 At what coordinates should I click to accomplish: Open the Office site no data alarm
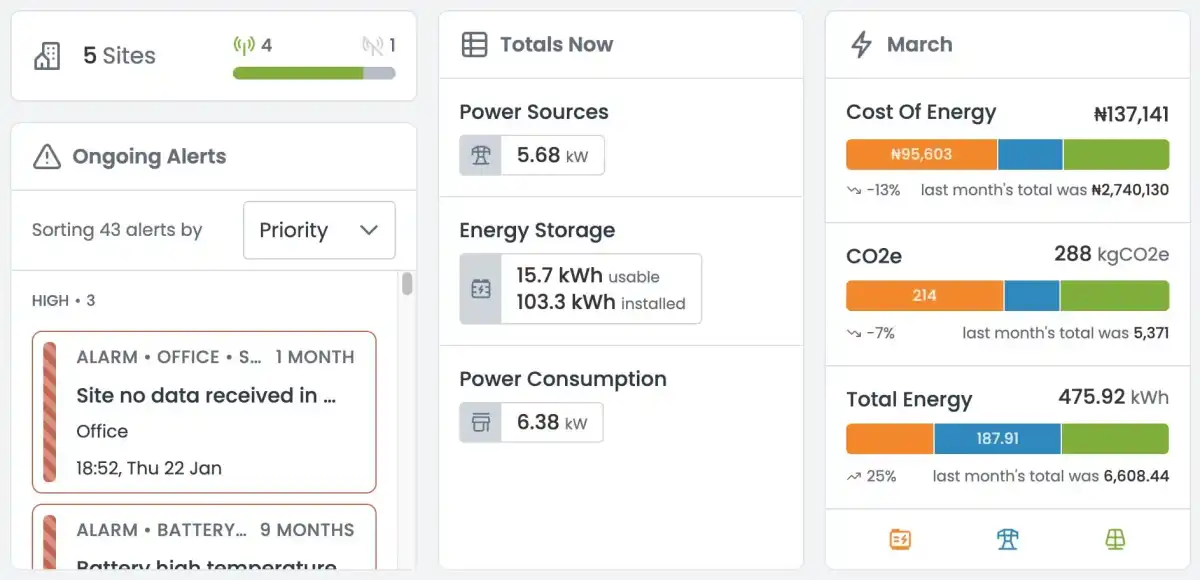click(204, 412)
